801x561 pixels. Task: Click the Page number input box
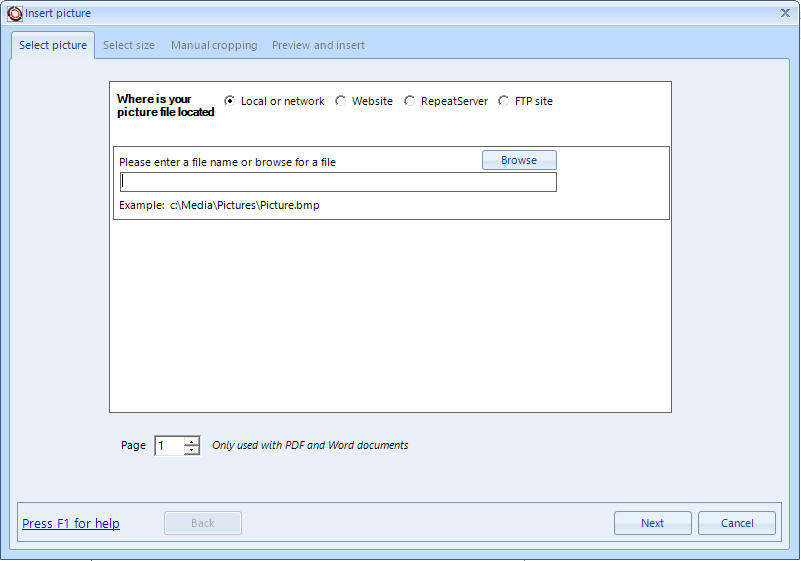[x=169, y=446]
